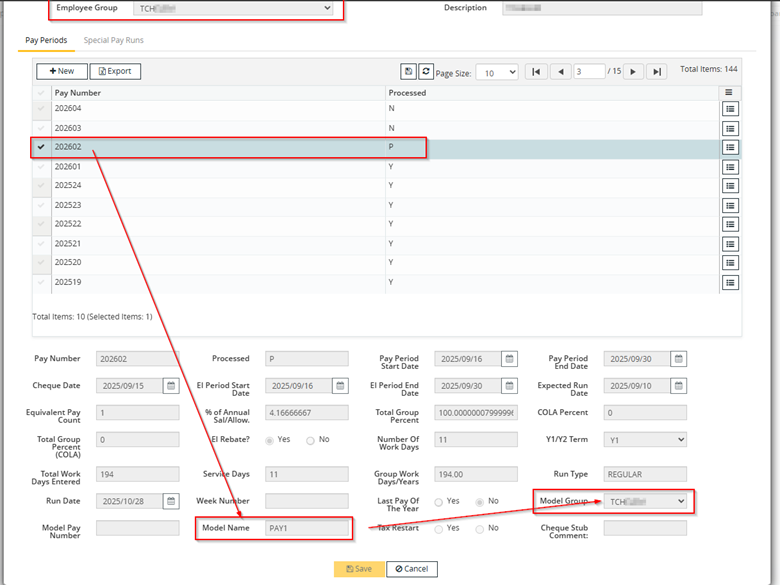Viewport: 780px width, 585px height.
Task: Open calendar for Pay Period End Date
Action: 679,359
